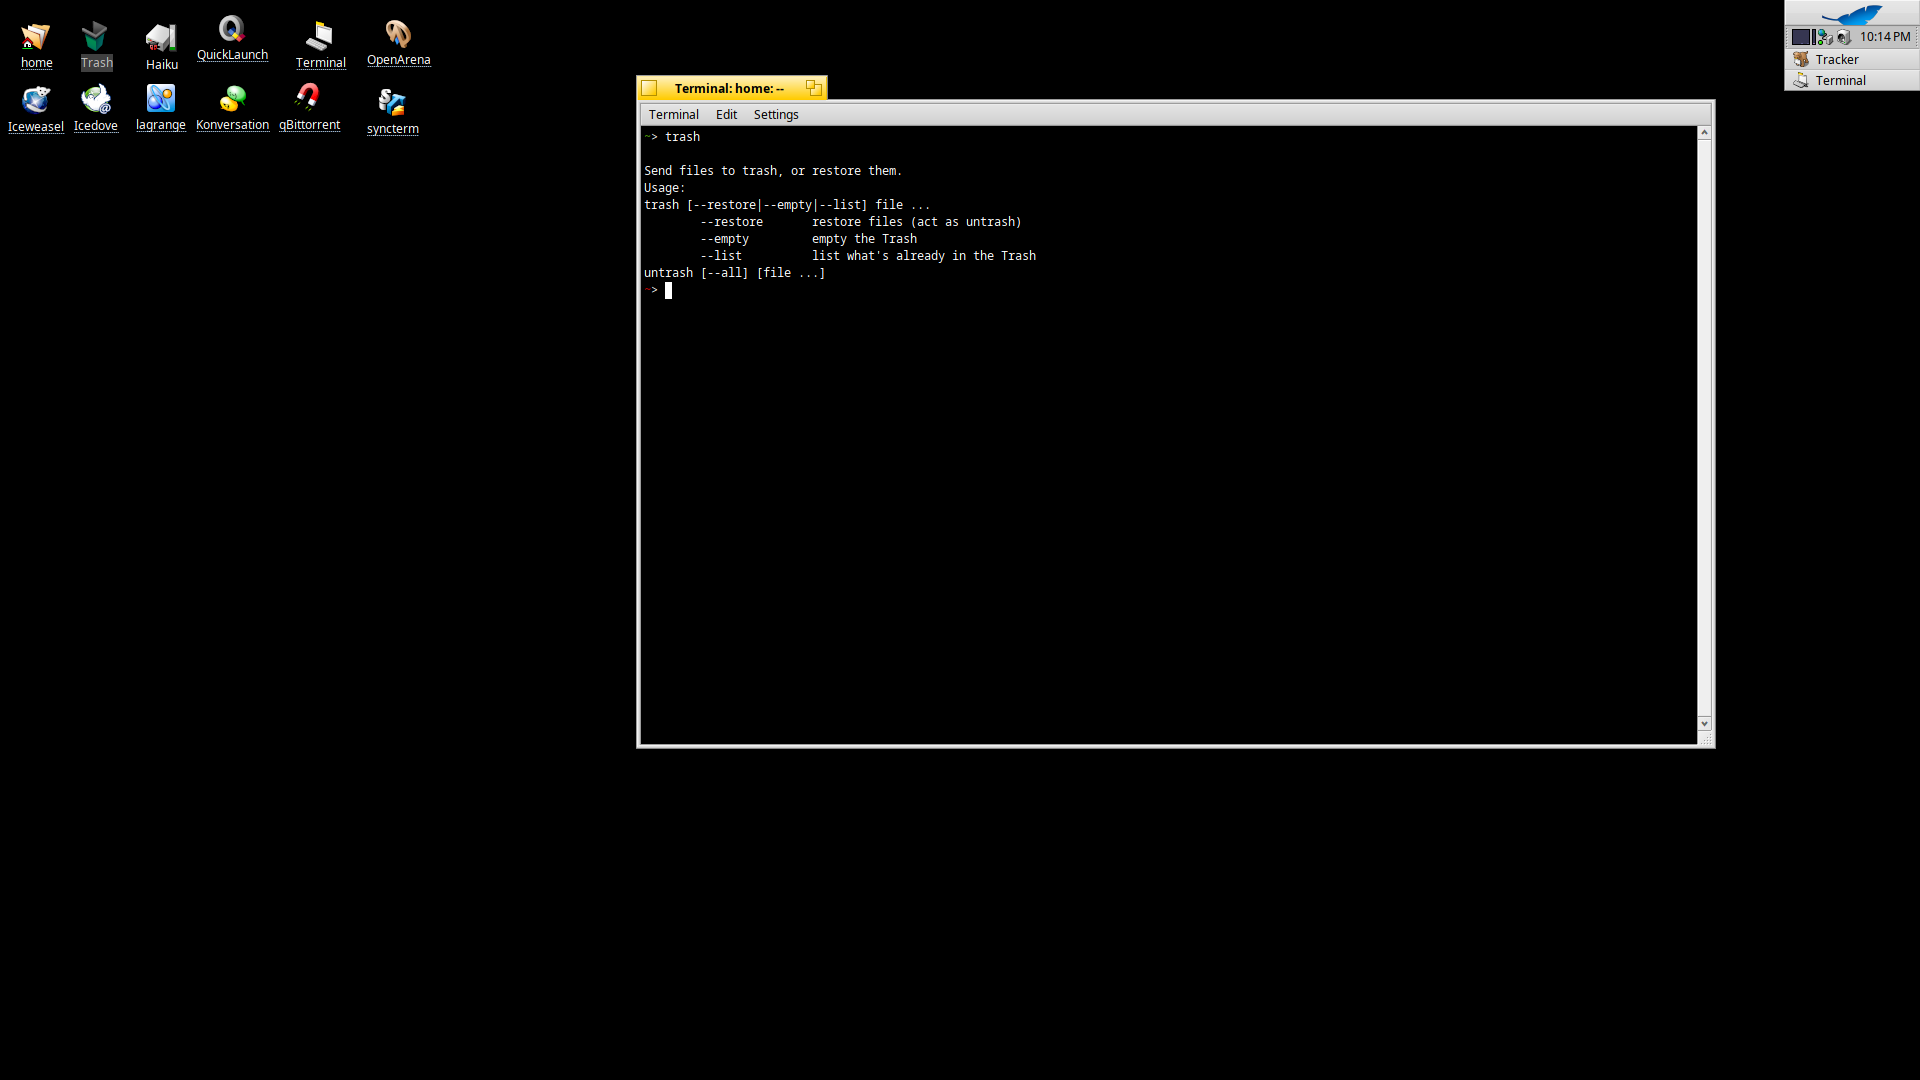
Task: Open the Haiku volume icon
Action: 161,40
